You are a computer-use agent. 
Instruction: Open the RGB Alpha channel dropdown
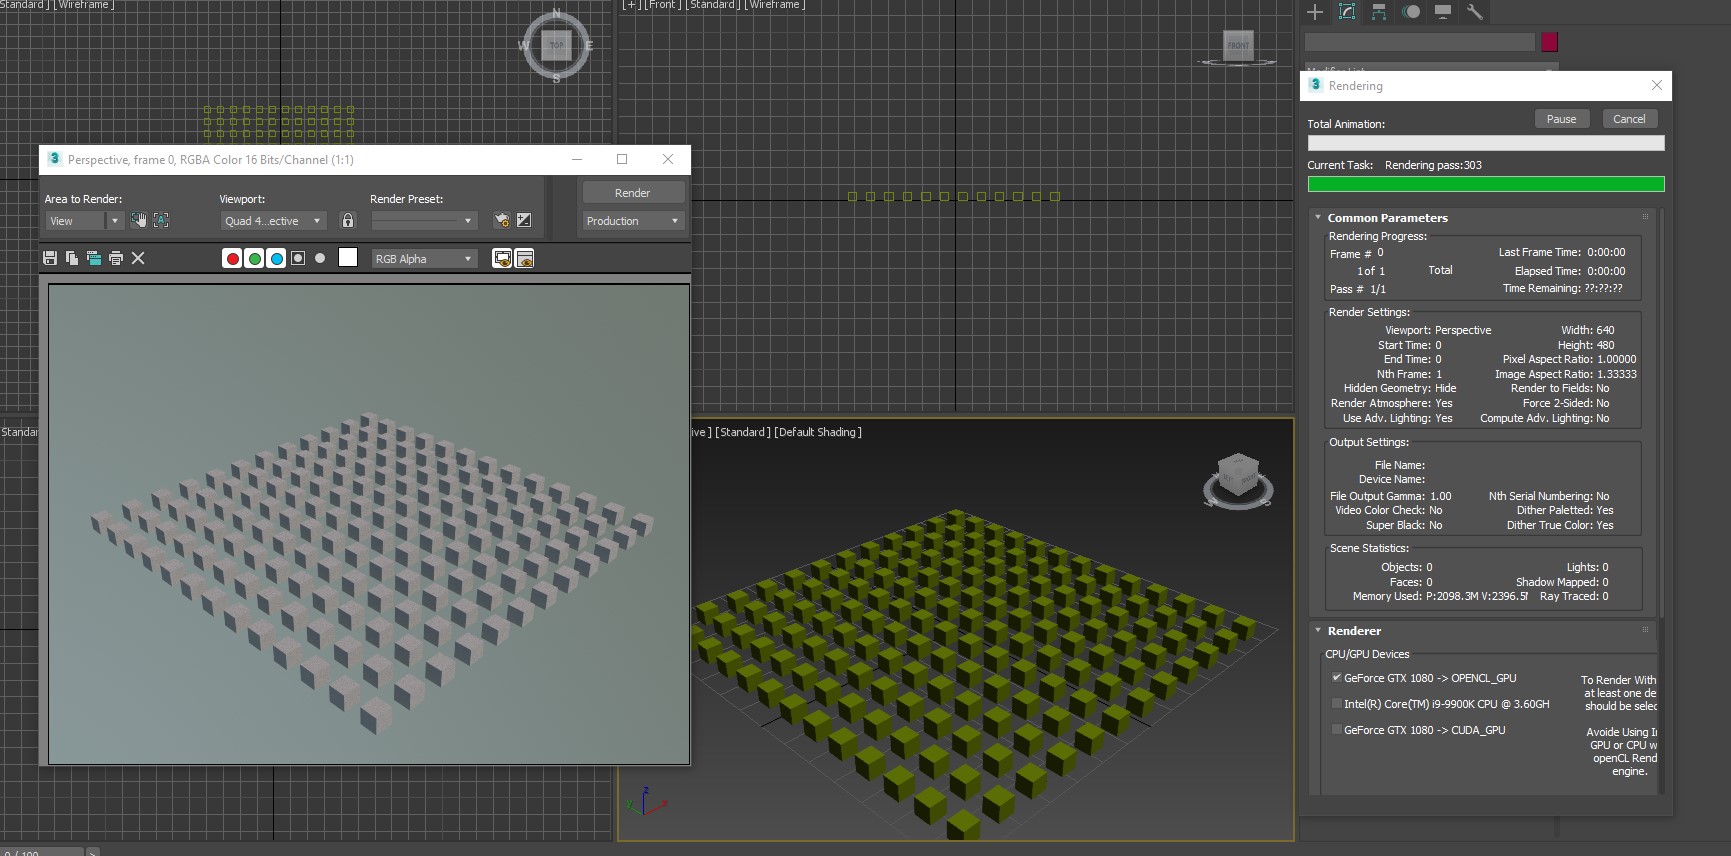coord(424,259)
